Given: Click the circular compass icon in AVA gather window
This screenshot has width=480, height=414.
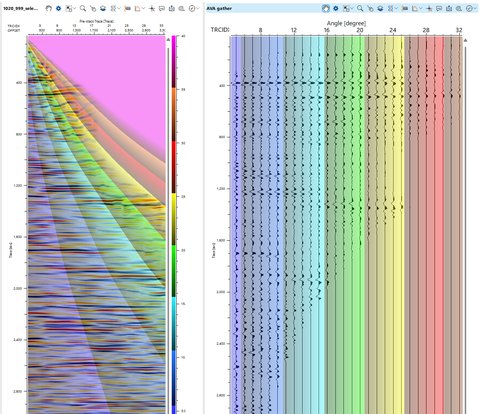Looking at the screenshot, I should [x=469, y=9].
